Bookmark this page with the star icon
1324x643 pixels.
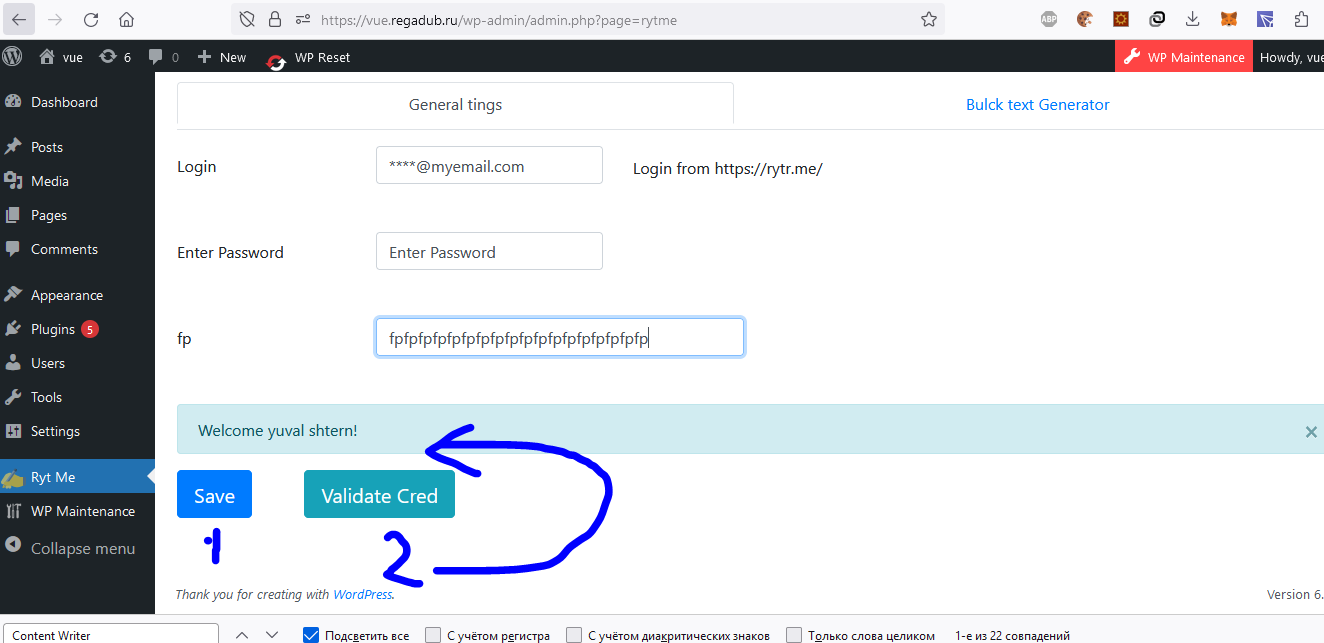[x=928, y=19]
